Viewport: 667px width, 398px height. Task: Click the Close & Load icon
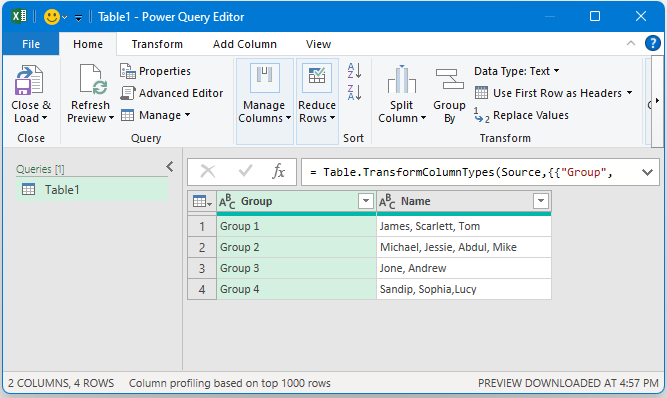(29, 80)
